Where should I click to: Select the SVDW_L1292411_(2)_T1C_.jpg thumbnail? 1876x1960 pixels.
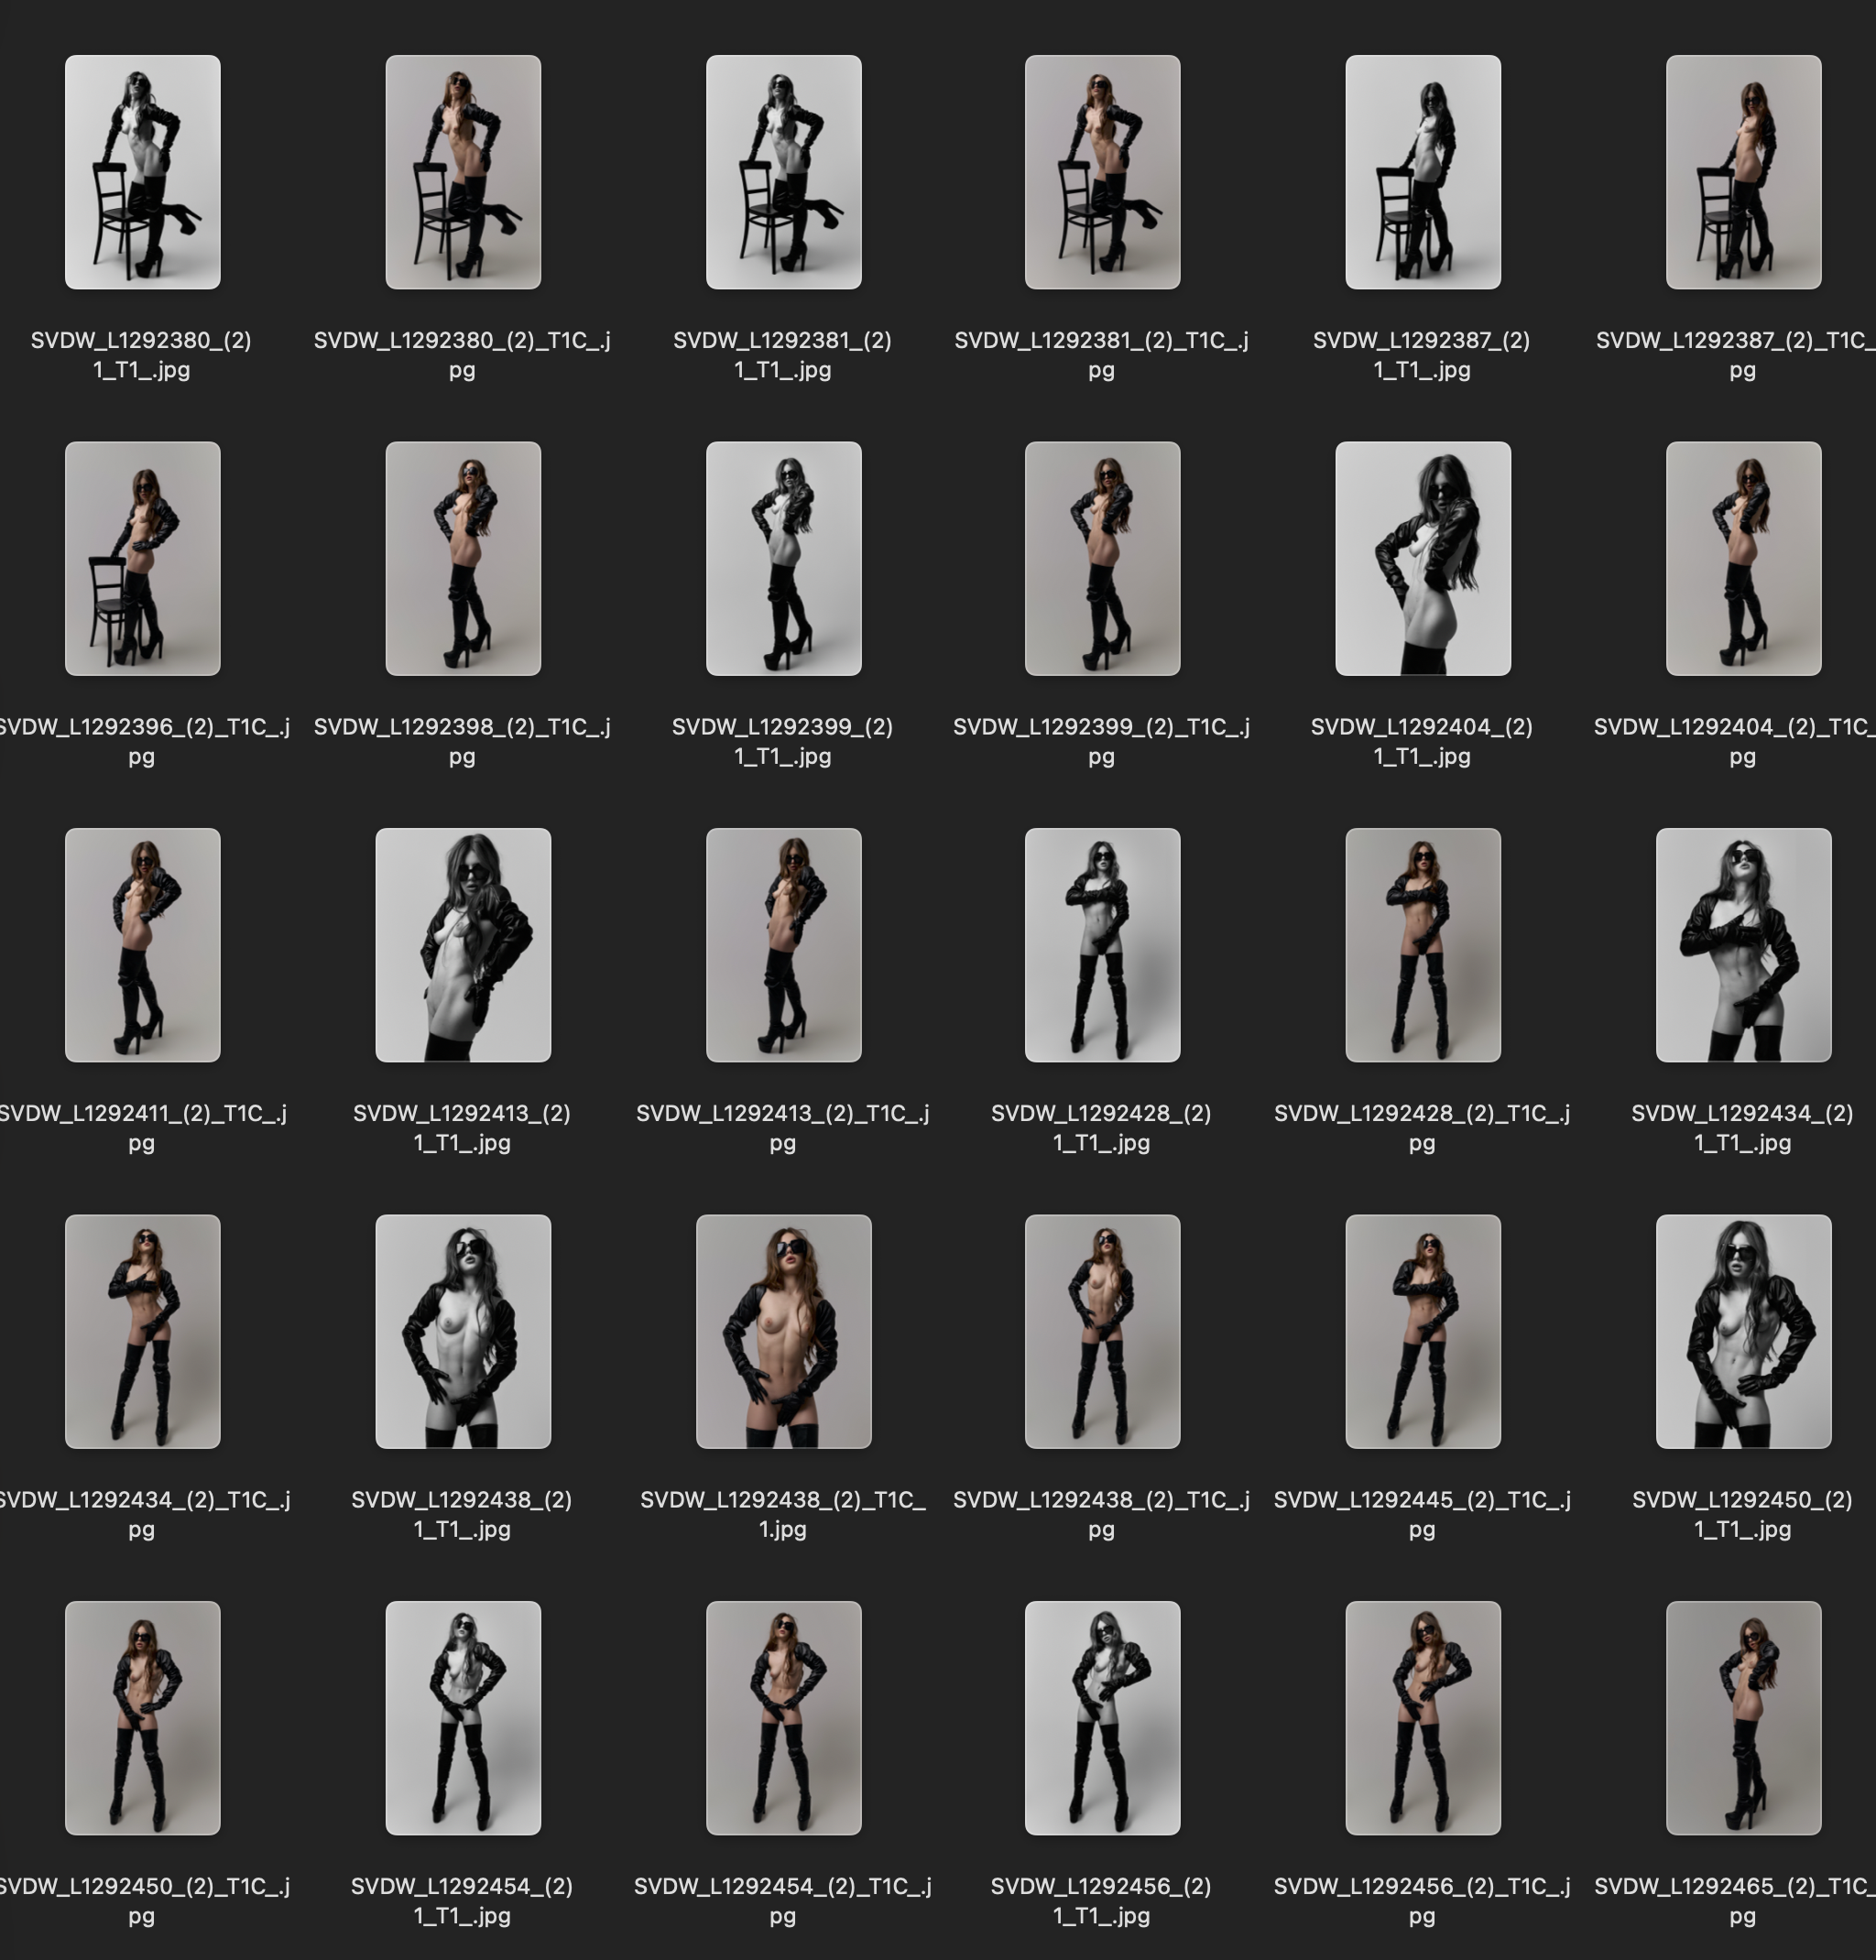click(142, 944)
